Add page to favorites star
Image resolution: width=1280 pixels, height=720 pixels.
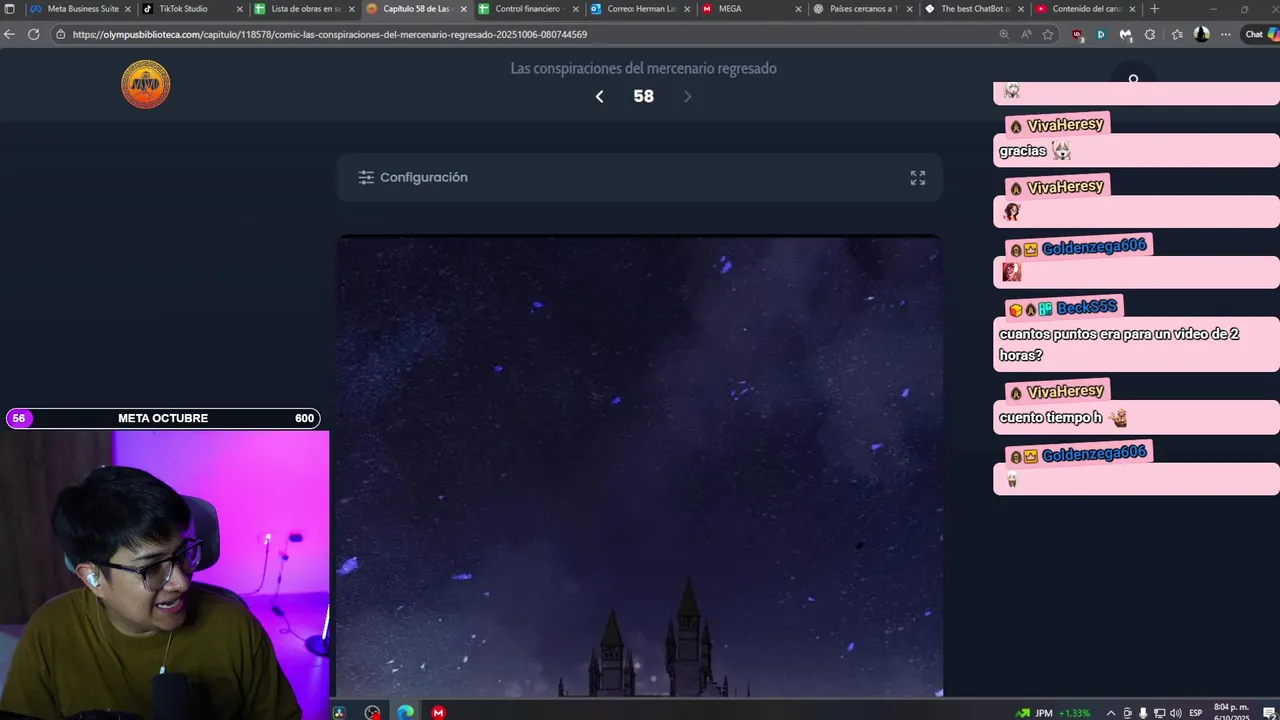pos(1048,34)
